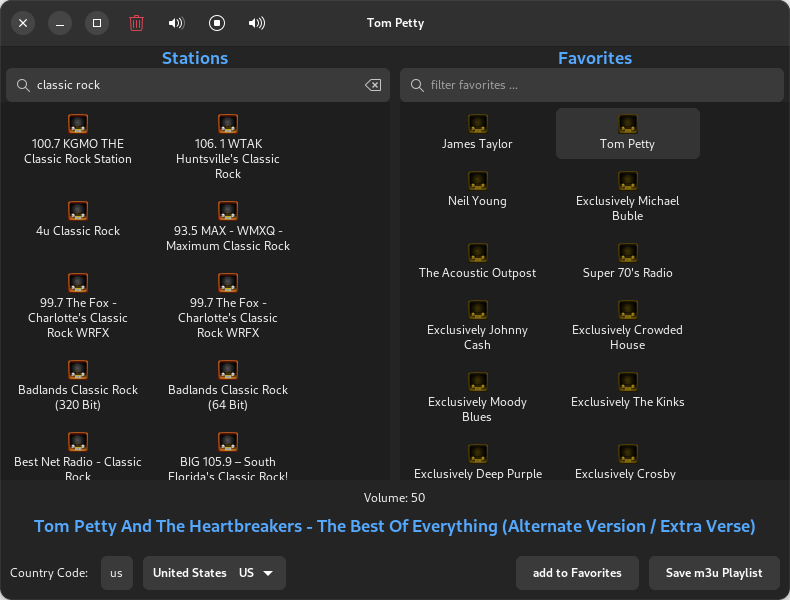Choose Badlands Classic Rock (64 Bit)
The height and width of the screenshot is (600, 790).
point(228,386)
